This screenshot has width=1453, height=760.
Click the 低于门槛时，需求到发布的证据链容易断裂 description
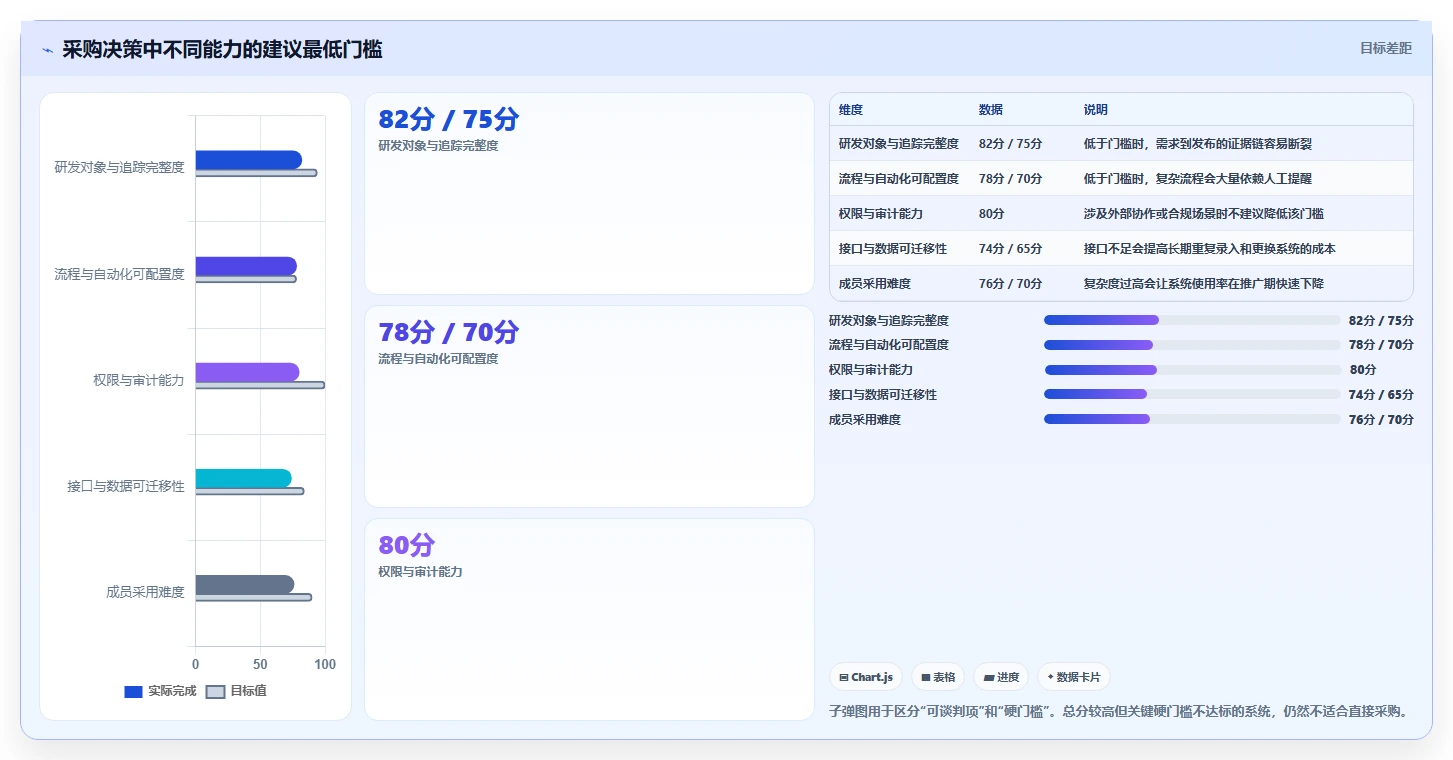1198,144
